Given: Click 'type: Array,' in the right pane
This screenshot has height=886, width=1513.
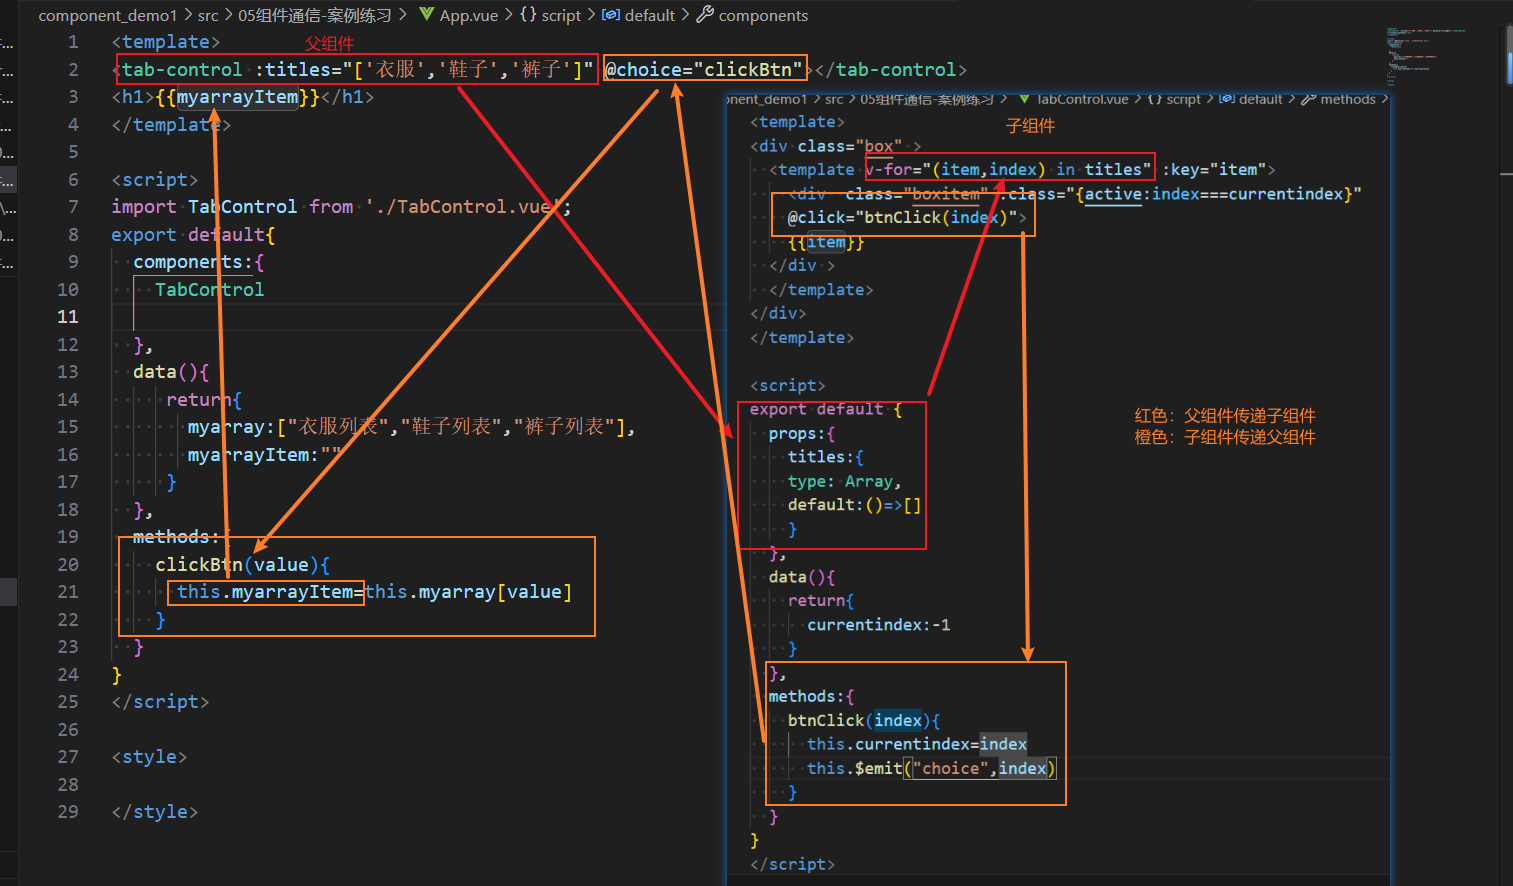Looking at the screenshot, I should tap(844, 482).
